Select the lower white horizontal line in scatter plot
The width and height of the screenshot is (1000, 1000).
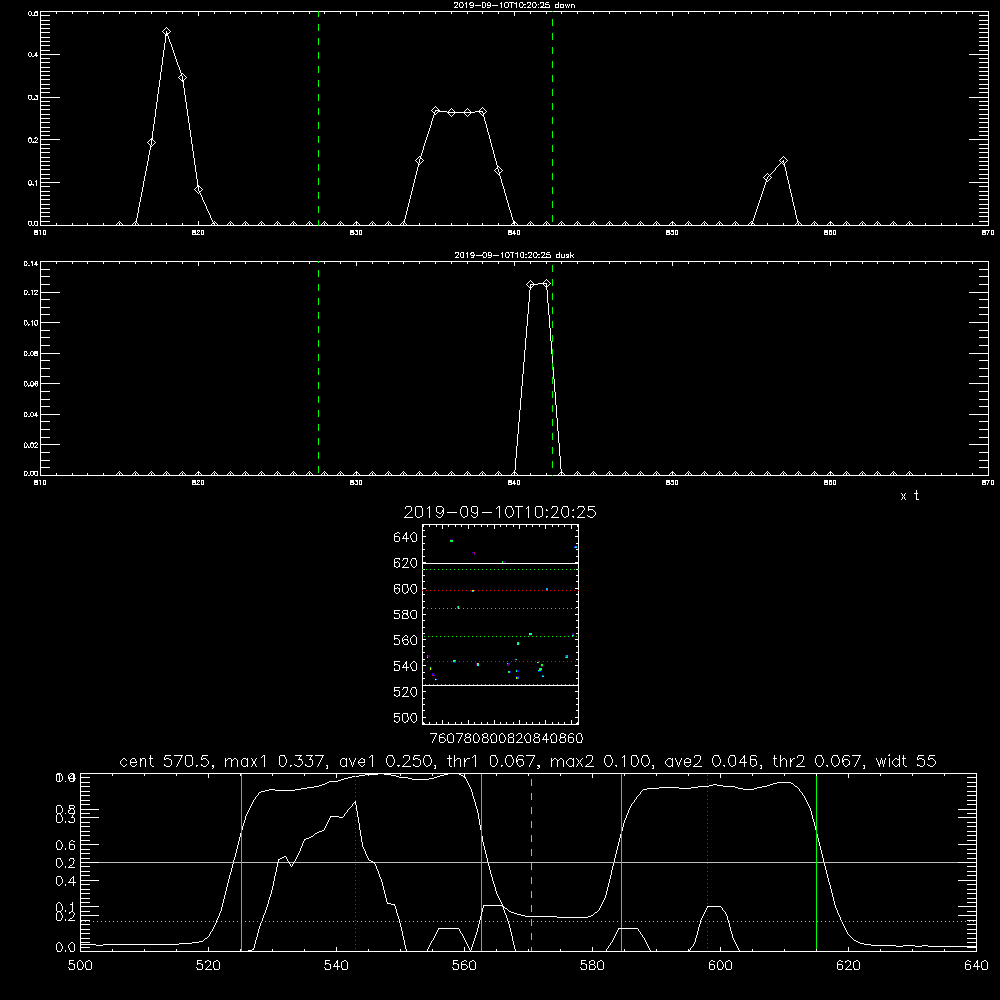500,686
